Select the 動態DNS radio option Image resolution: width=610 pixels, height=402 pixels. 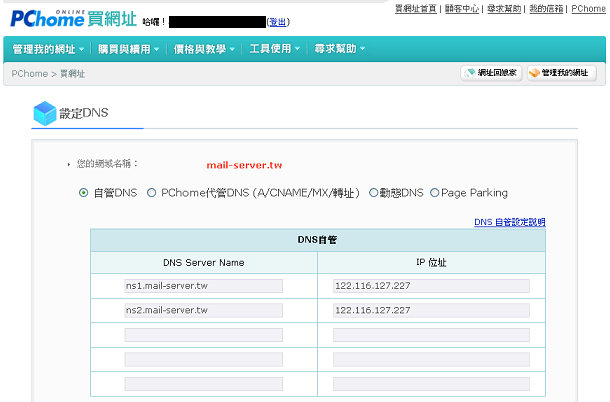(x=373, y=193)
